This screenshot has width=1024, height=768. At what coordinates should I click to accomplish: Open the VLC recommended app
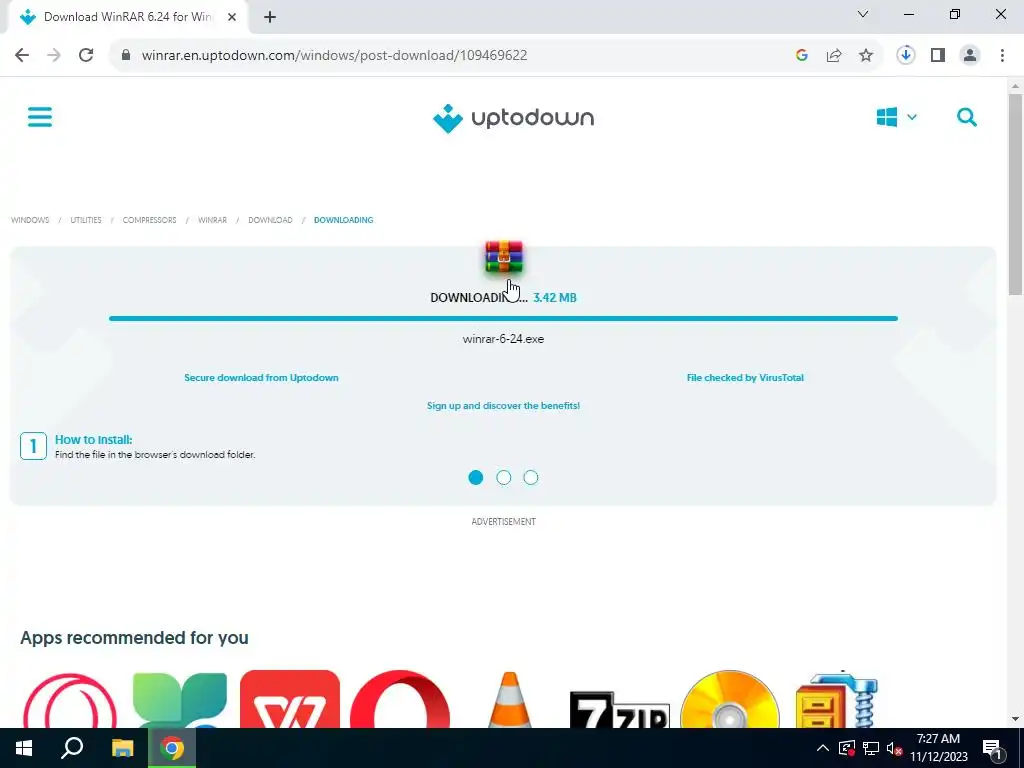(509, 699)
